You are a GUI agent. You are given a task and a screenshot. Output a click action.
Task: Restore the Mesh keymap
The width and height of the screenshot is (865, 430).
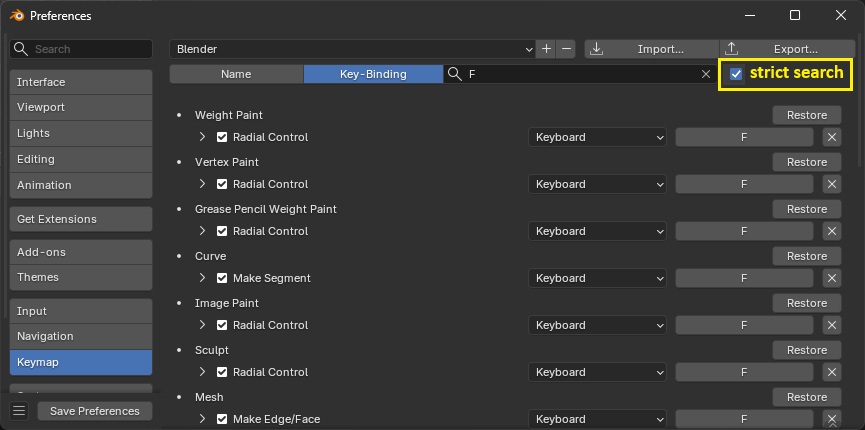click(x=807, y=397)
